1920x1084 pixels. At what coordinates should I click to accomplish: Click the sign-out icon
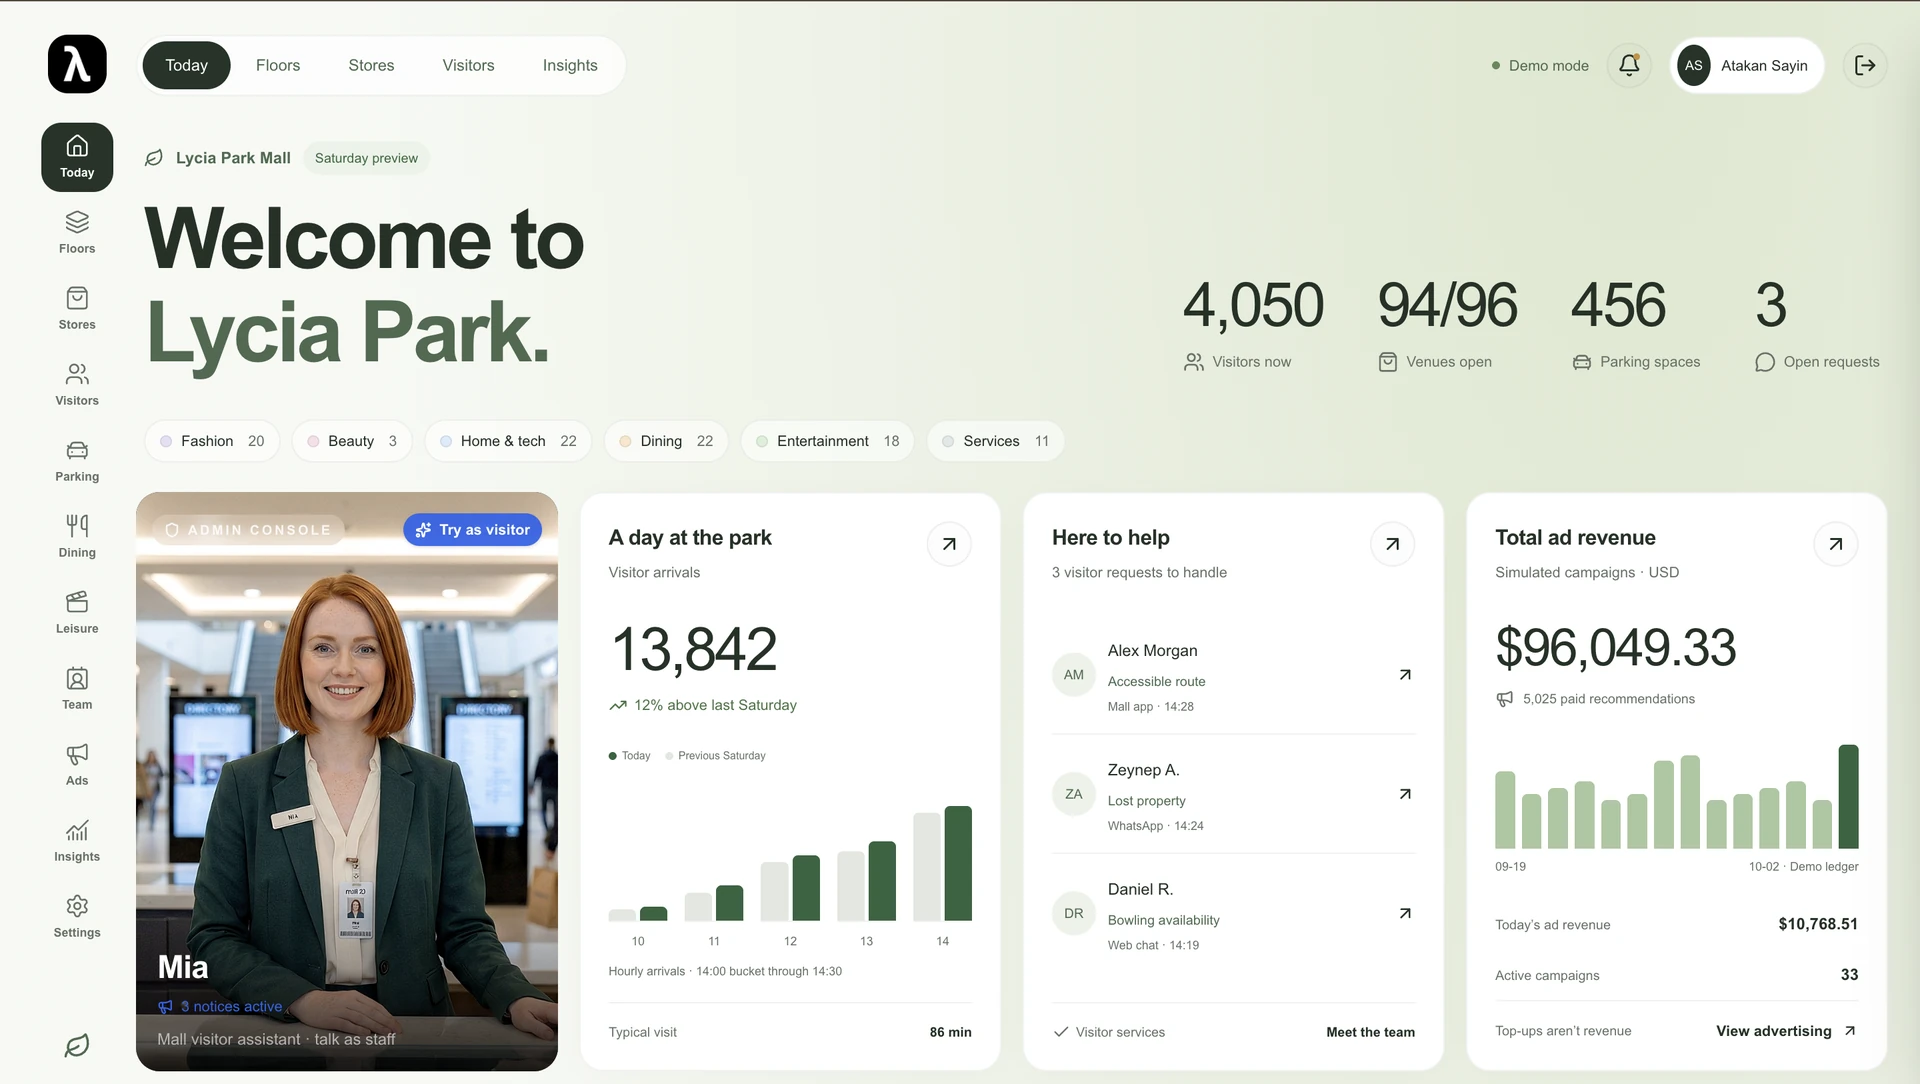tap(1865, 65)
